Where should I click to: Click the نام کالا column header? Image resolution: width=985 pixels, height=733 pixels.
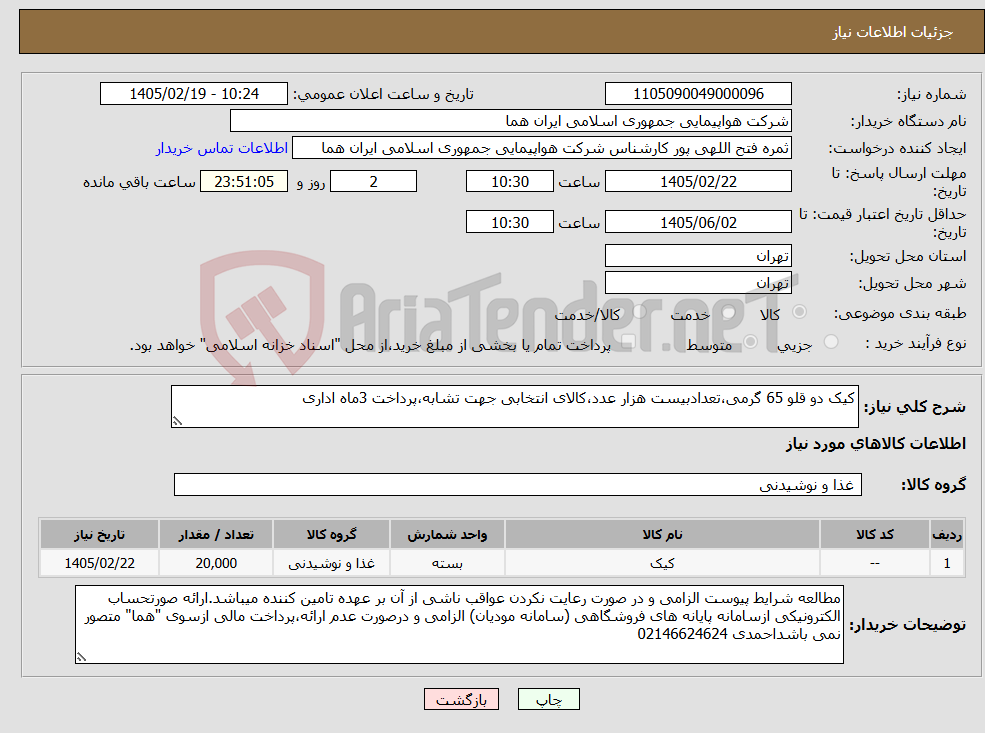pyautogui.click(x=662, y=535)
